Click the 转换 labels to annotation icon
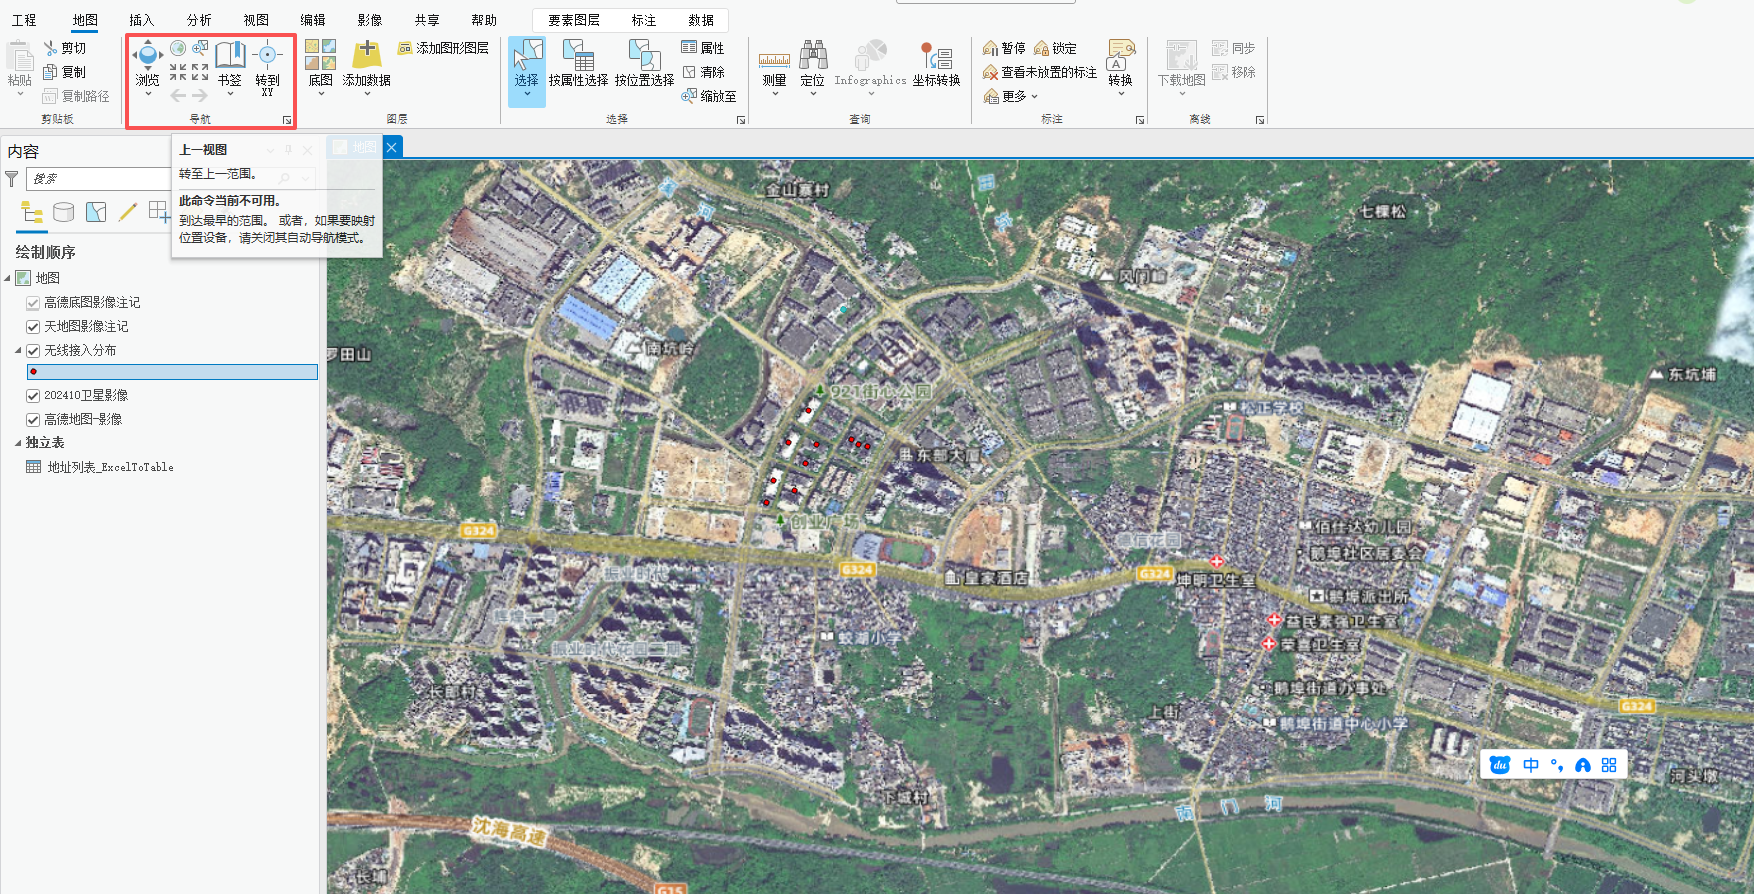Viewport: 1754px width, 894px height. coord(1121,55)
